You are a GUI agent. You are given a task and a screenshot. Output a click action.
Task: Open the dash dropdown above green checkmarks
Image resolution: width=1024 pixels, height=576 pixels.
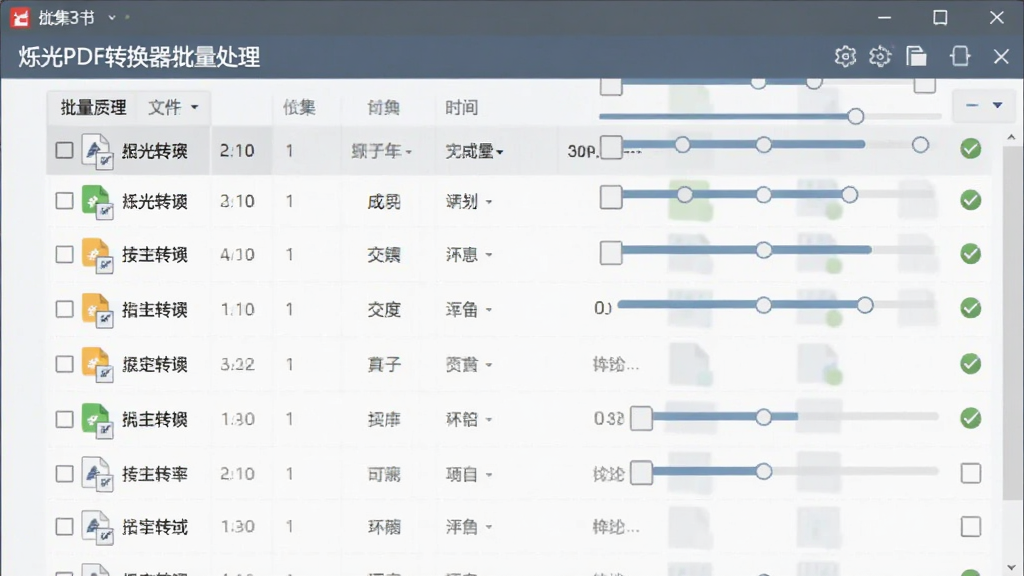click(x=984, y=105)
